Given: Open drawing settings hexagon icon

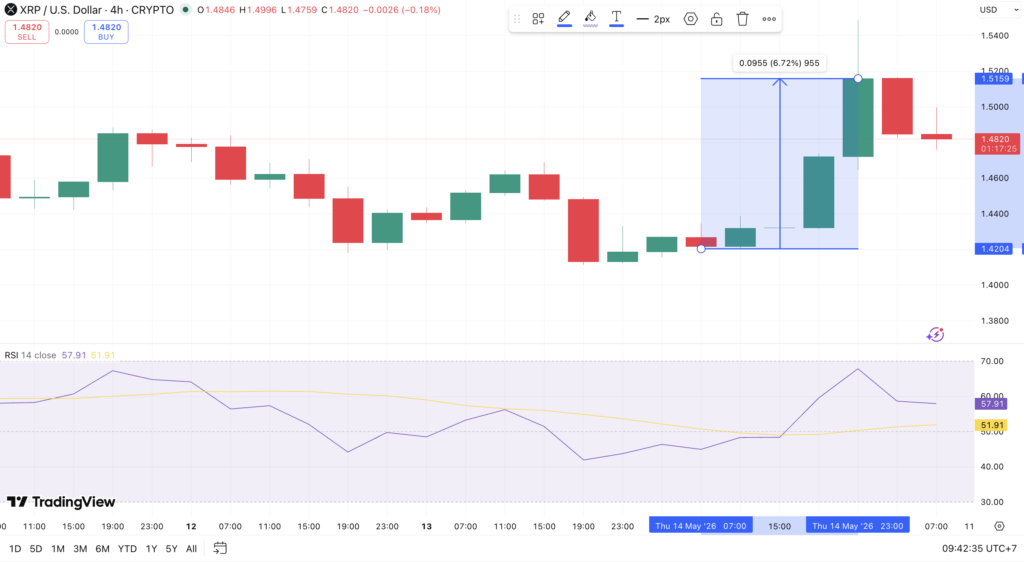Looking at the screenshot, I should point(690,19).
